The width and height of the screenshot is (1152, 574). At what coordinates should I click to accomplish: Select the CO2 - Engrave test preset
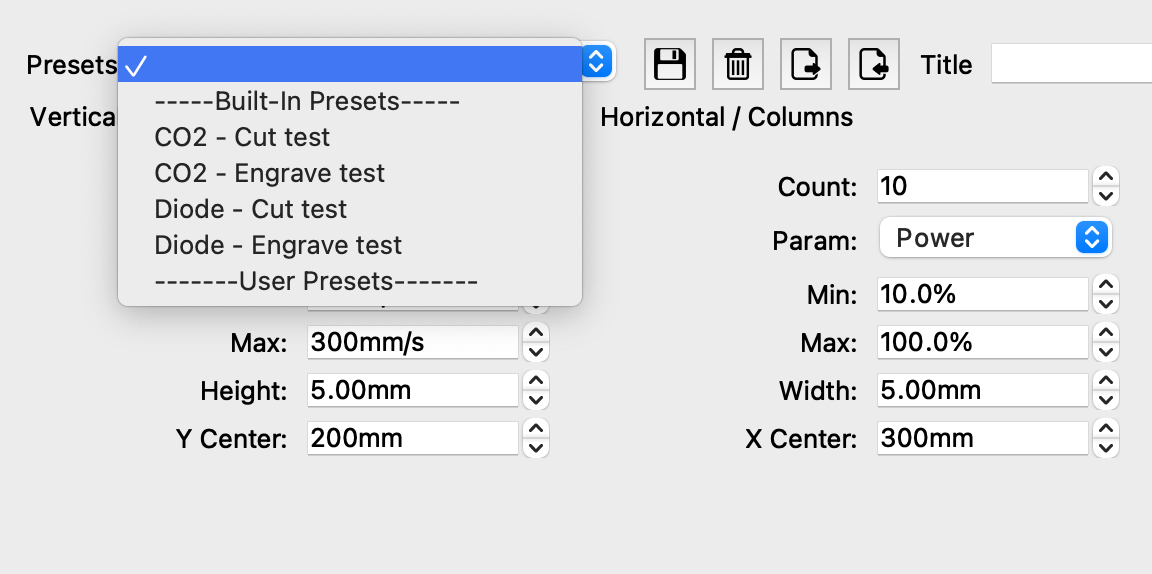click(x=270, y=173)
